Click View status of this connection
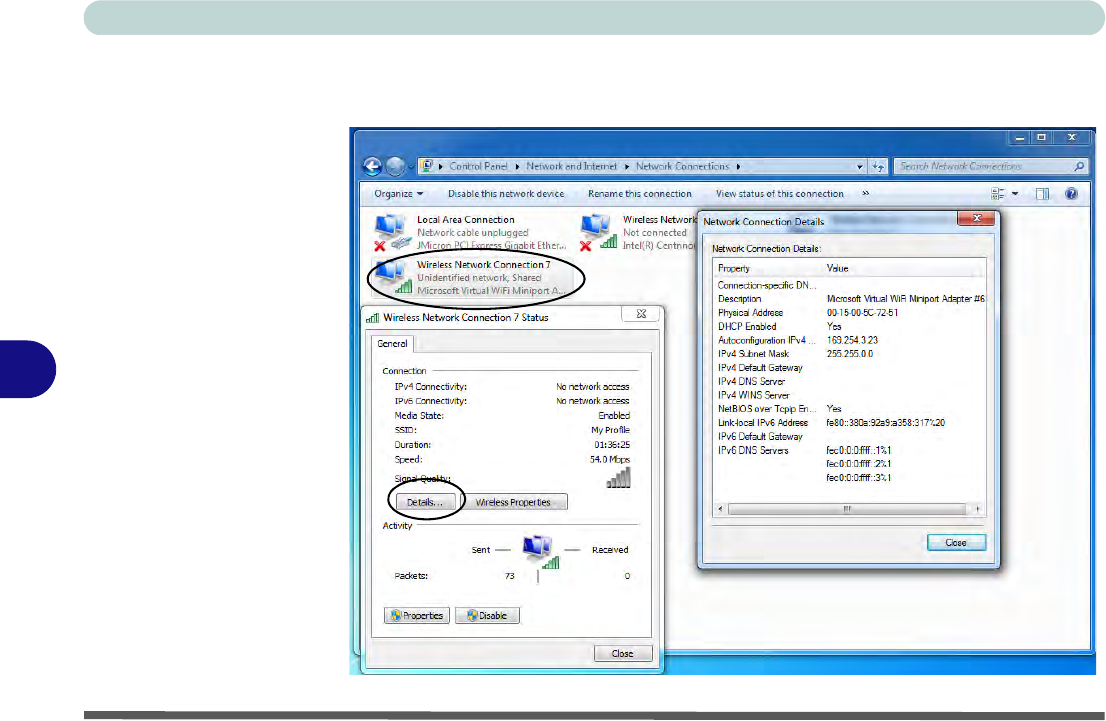The width and height of the screenshot is (1106, 721). pos(779,194)
